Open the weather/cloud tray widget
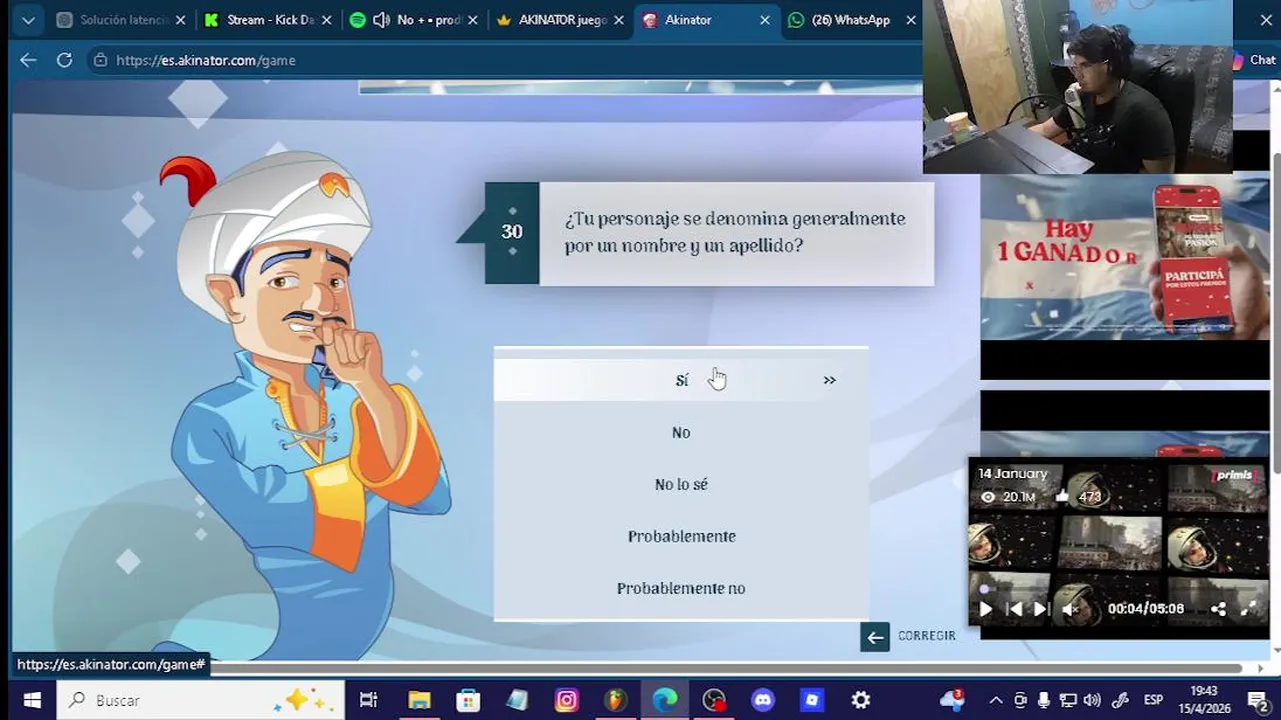 952,700
